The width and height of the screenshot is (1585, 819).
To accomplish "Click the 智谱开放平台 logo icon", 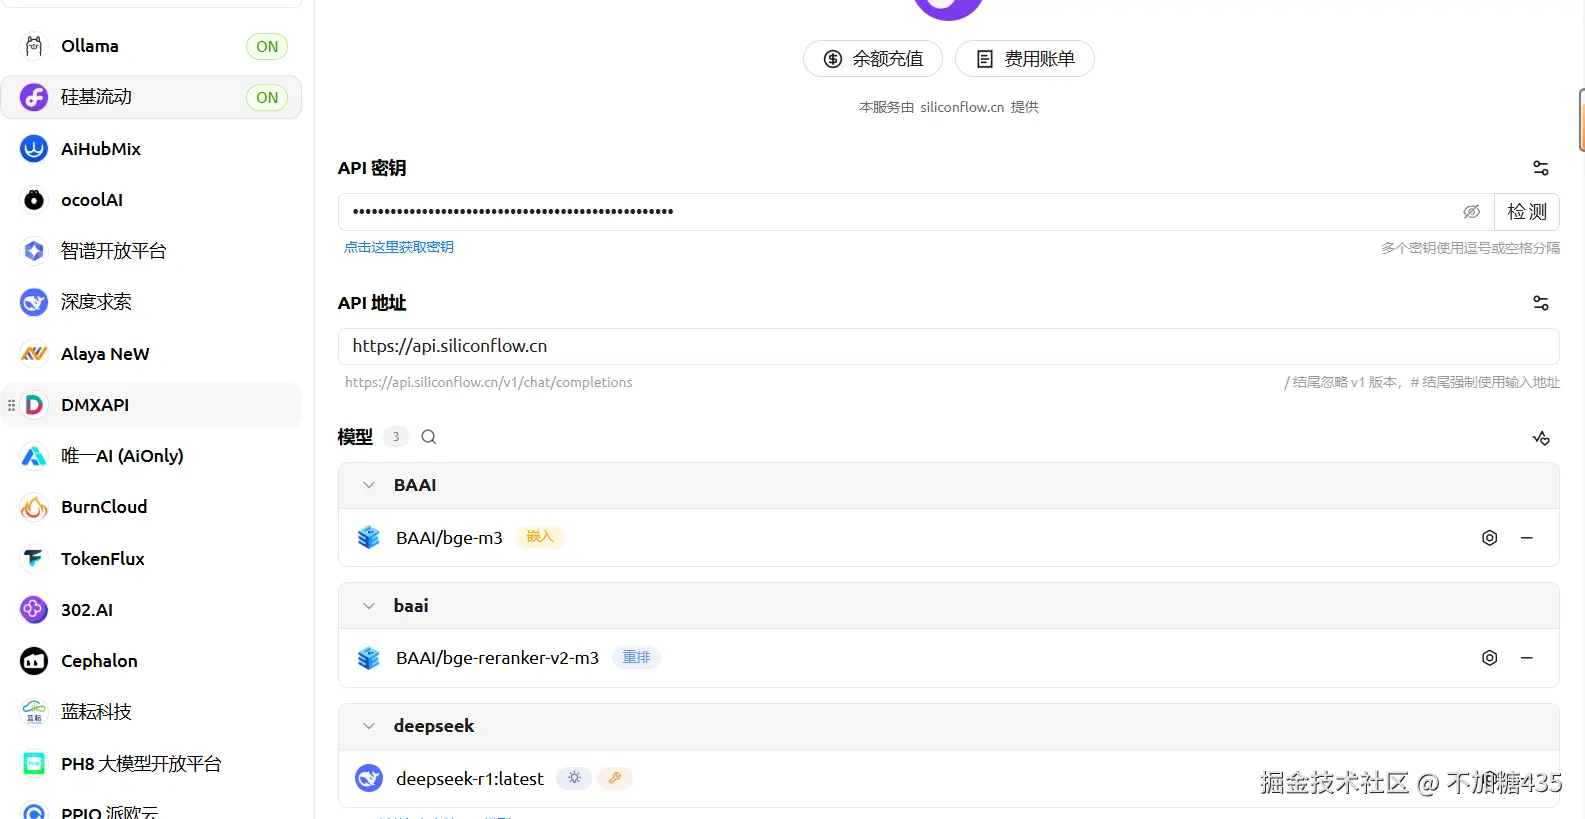I will [x=34, y=251].
